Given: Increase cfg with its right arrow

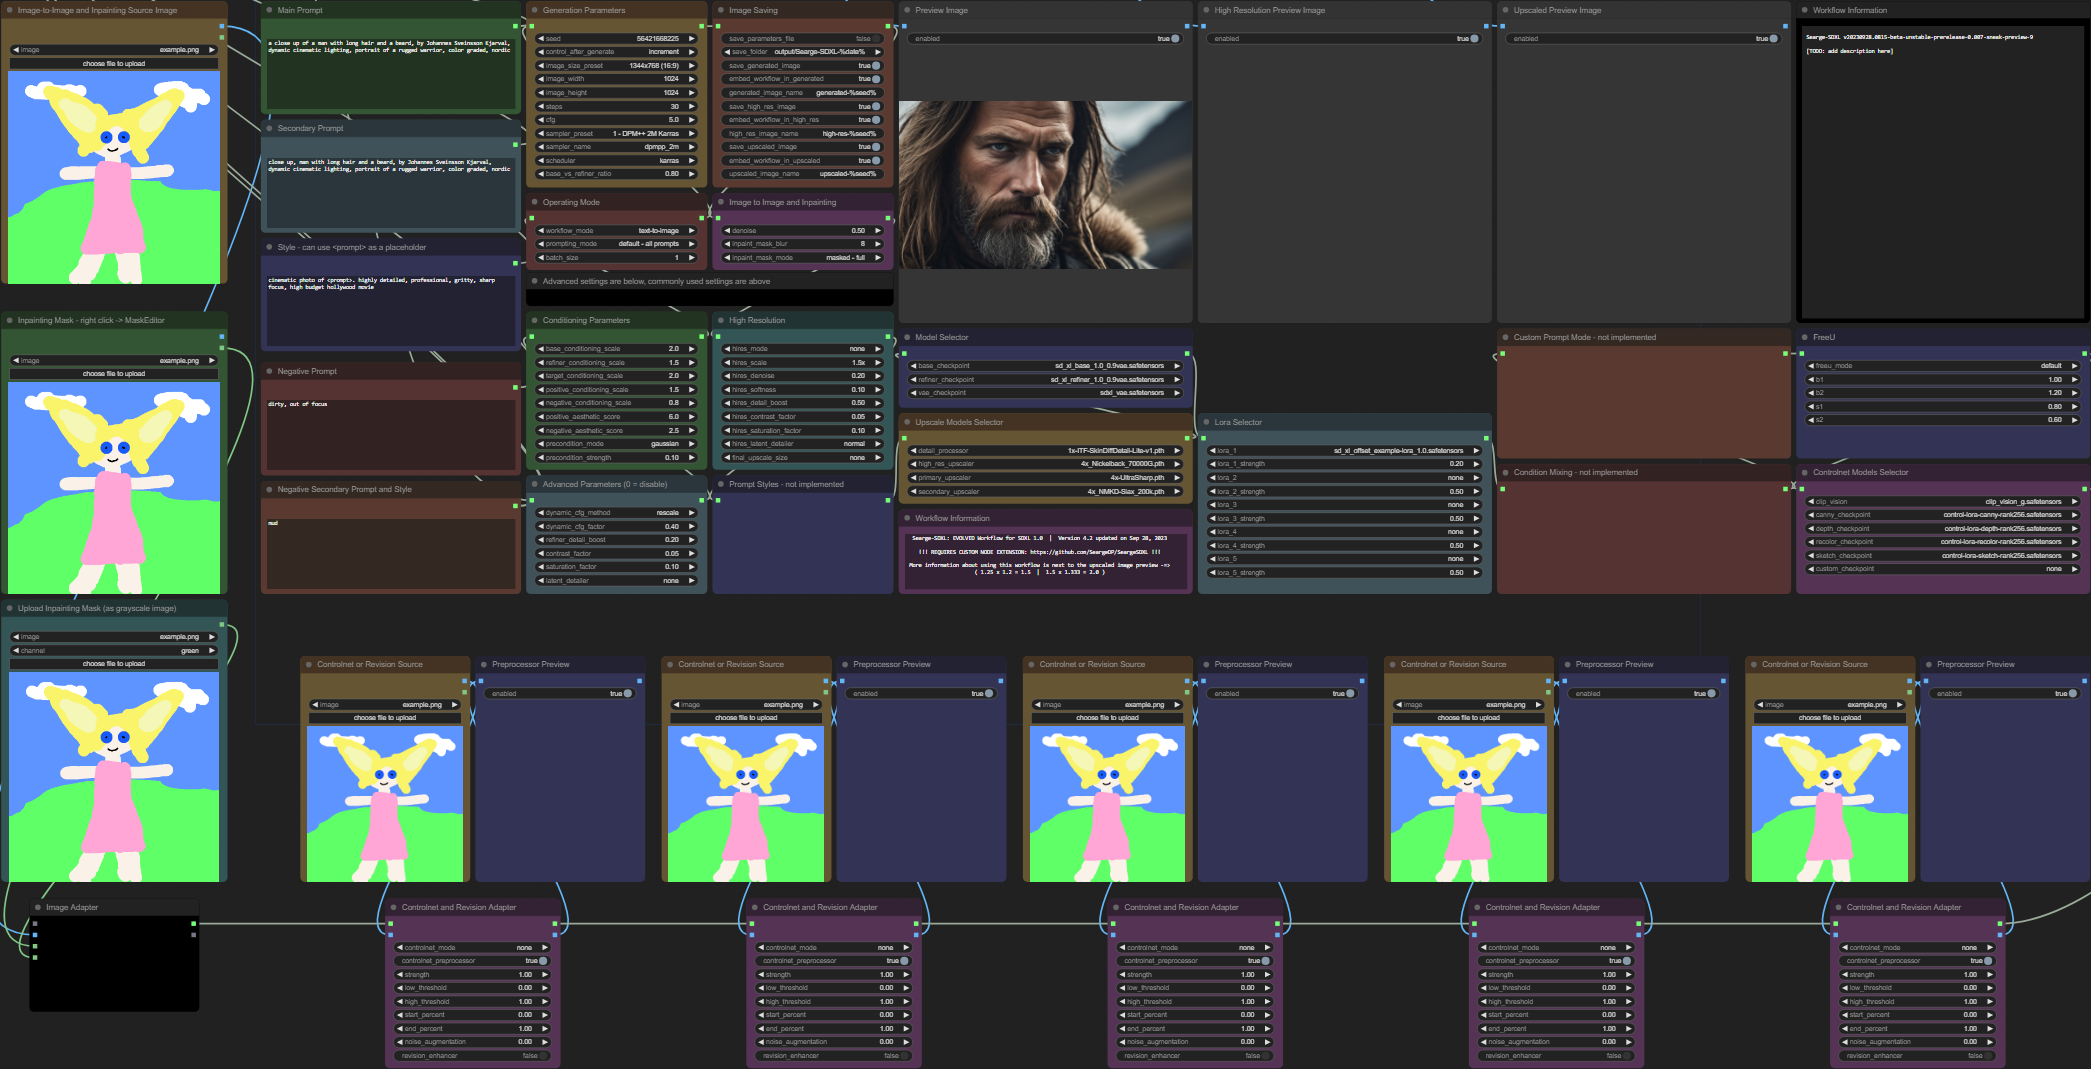Looking at the screenshot, I should click(691, 120).
